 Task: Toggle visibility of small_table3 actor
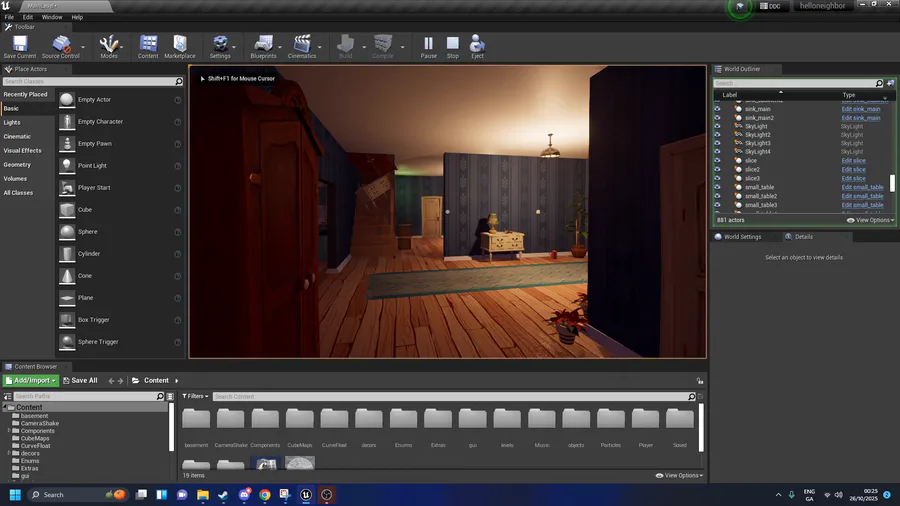pos(717,205)
